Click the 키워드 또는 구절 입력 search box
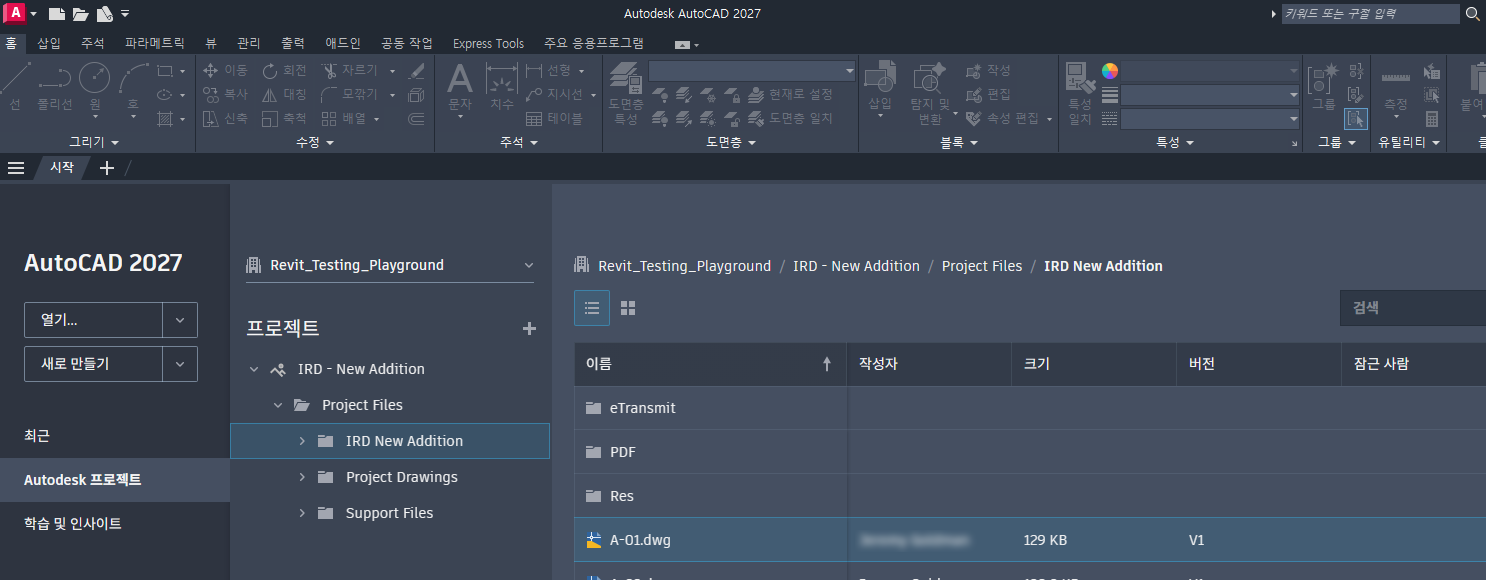Screen dimensions: 1486x580 [x=1370, y=14]
